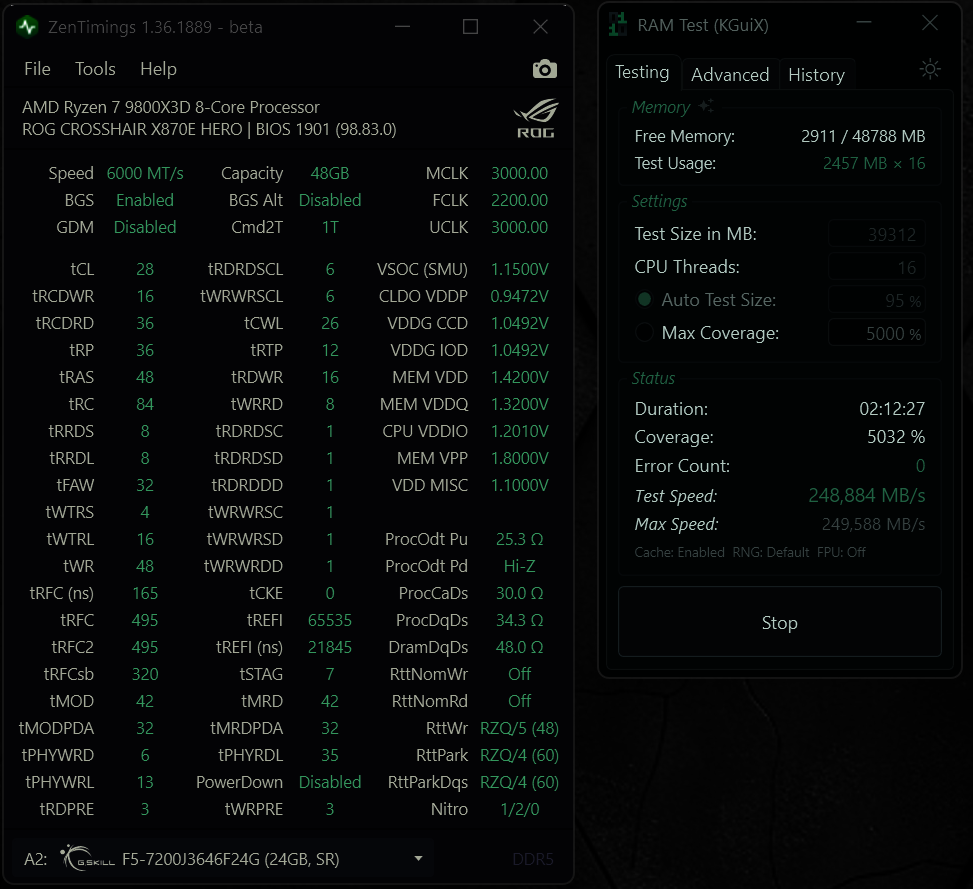Viewport: 973px width, 889px height.
Task: Click the MEM VDD value 1.4200V
Action: [519, 377]
